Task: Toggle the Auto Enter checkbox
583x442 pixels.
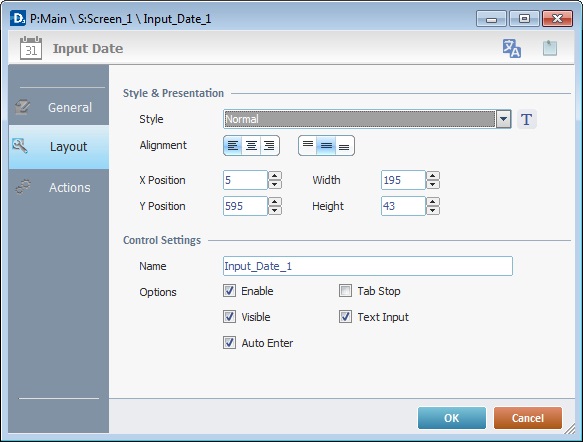Action: (229, 343)
